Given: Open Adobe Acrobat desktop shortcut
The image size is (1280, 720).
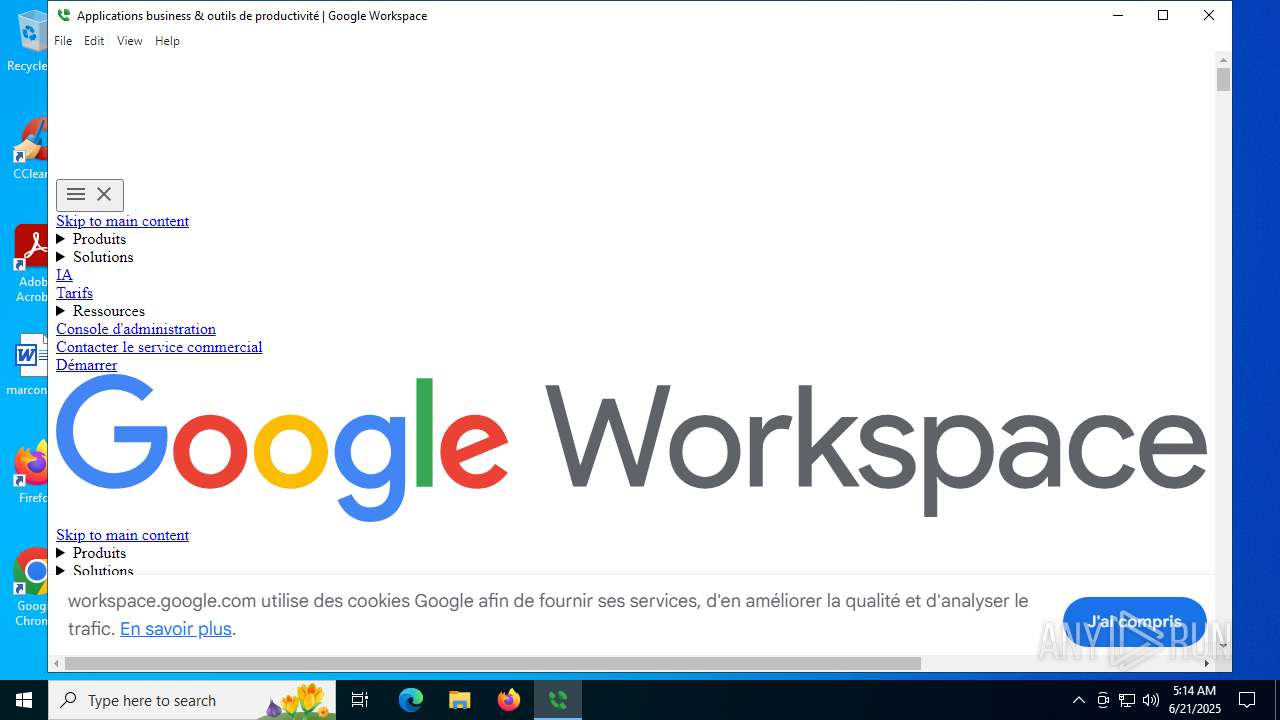Looking at the screenshot, I should click(x=31, y=263).
